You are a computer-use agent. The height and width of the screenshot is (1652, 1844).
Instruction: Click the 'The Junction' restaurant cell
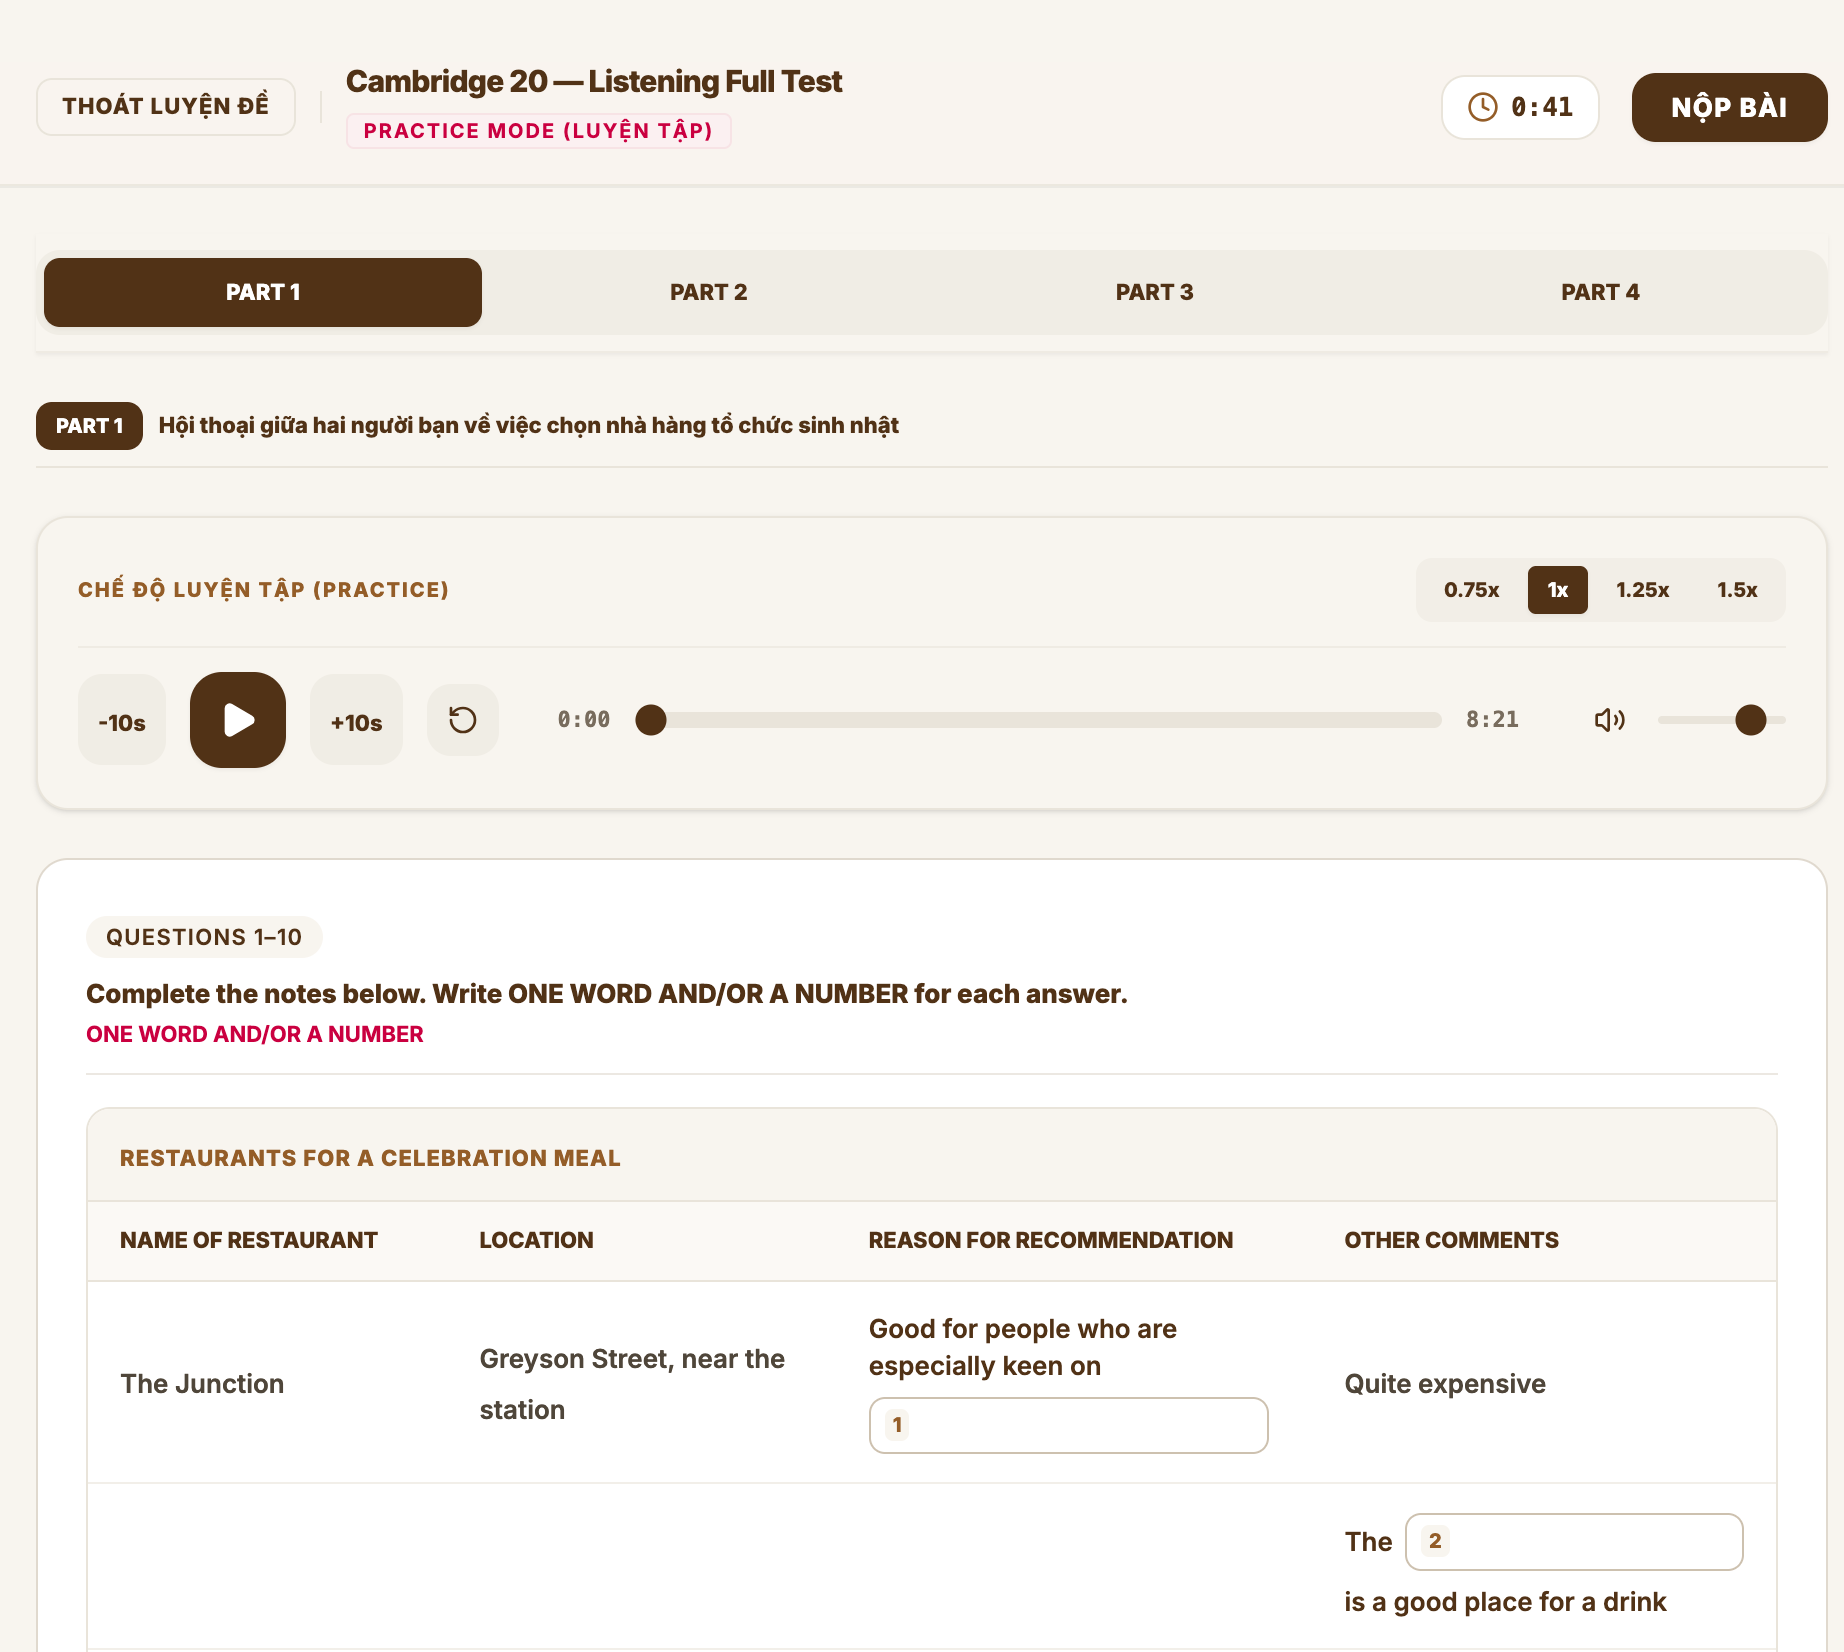202,1384
